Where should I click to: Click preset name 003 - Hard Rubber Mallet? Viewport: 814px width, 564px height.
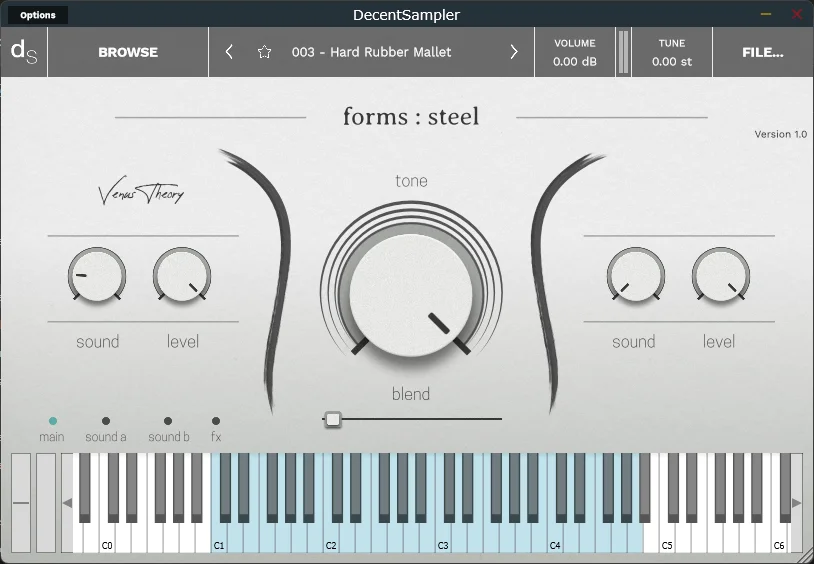(371, 52)
